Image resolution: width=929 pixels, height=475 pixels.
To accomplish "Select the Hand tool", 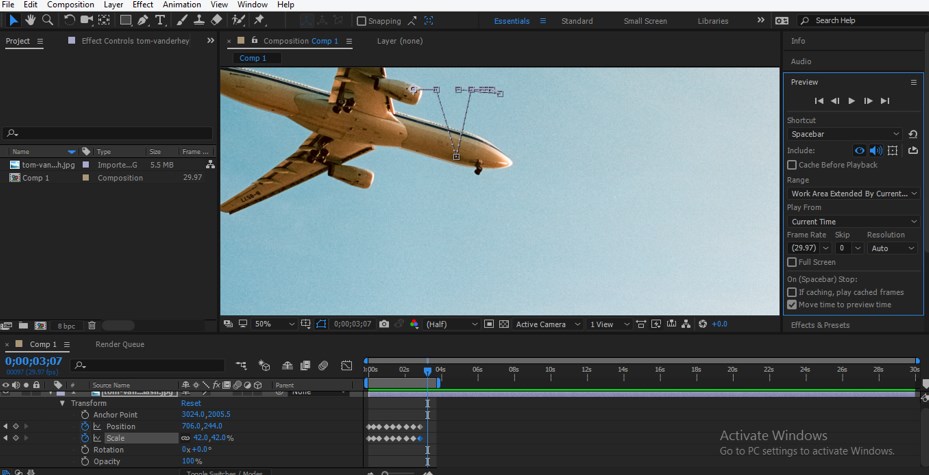I will 30,20.
